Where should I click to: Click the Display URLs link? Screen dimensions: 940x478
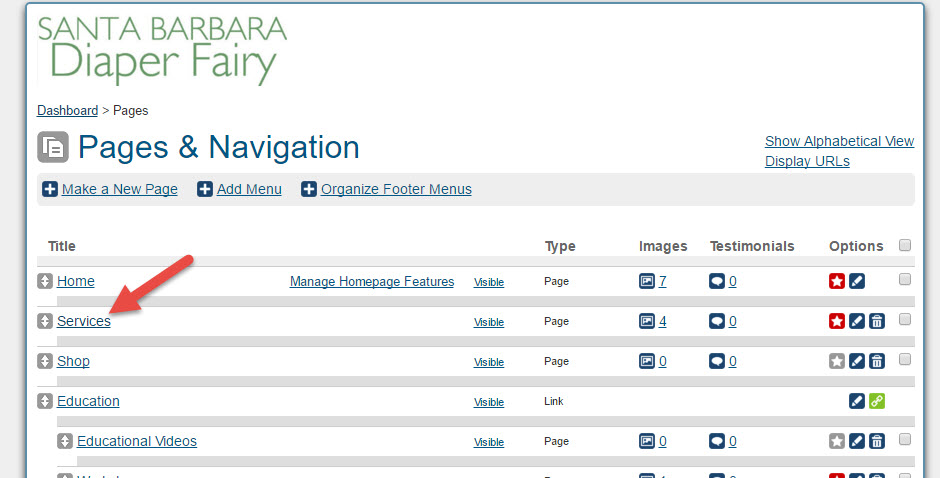click(807, 161)
